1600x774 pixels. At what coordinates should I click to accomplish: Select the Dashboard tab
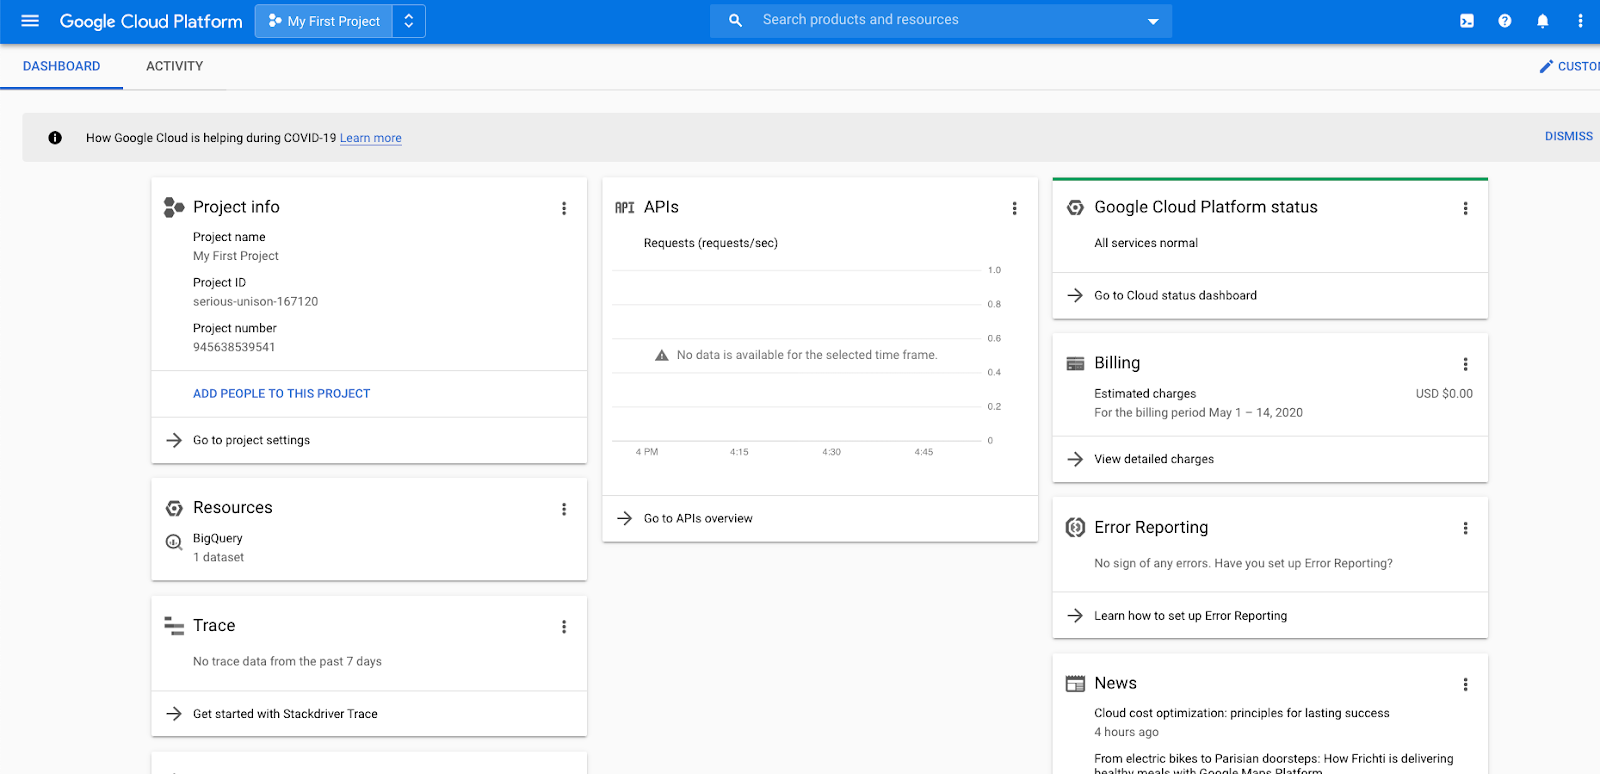61,66
